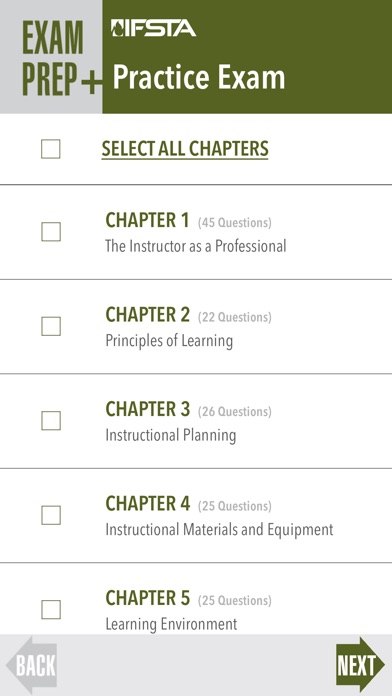Tap the Practice Exam header title
Viewport: 392px width, 696px height.
click(198, 77)
